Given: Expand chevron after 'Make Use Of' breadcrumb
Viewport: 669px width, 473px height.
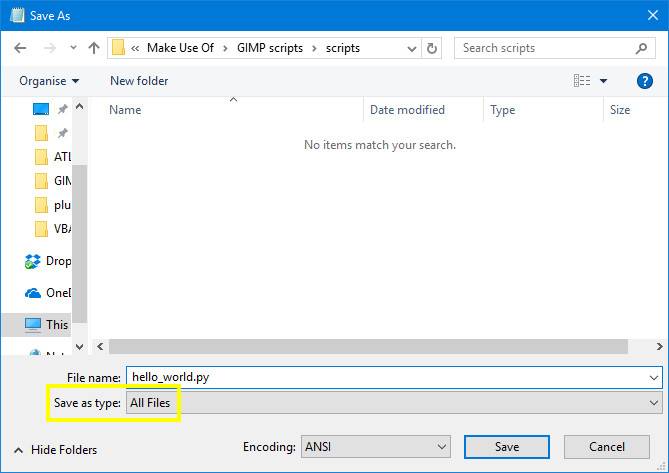Looking at the screenshot, I should pyautogui.click(x=225, y=48).
